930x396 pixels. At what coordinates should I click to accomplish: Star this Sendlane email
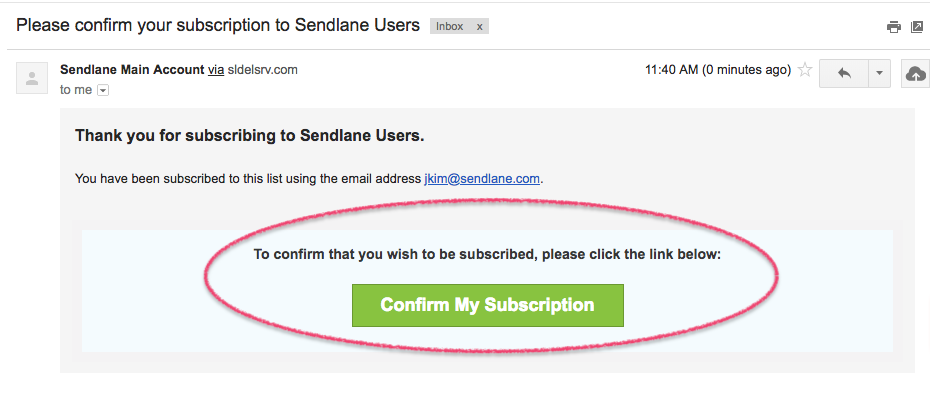point(805,70)
